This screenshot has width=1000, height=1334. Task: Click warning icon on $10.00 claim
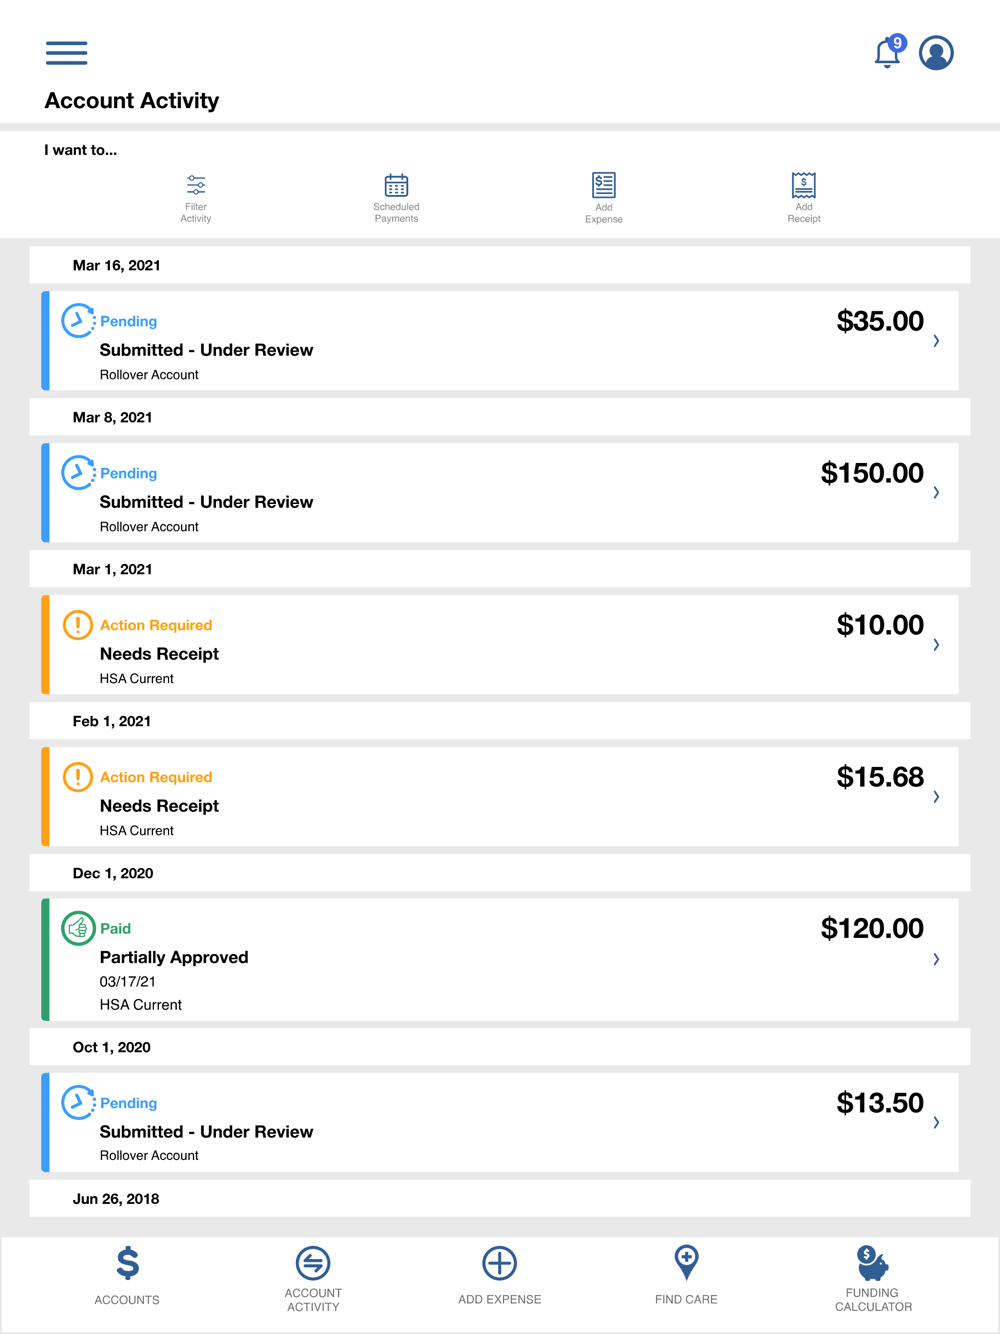pos(77,625)
